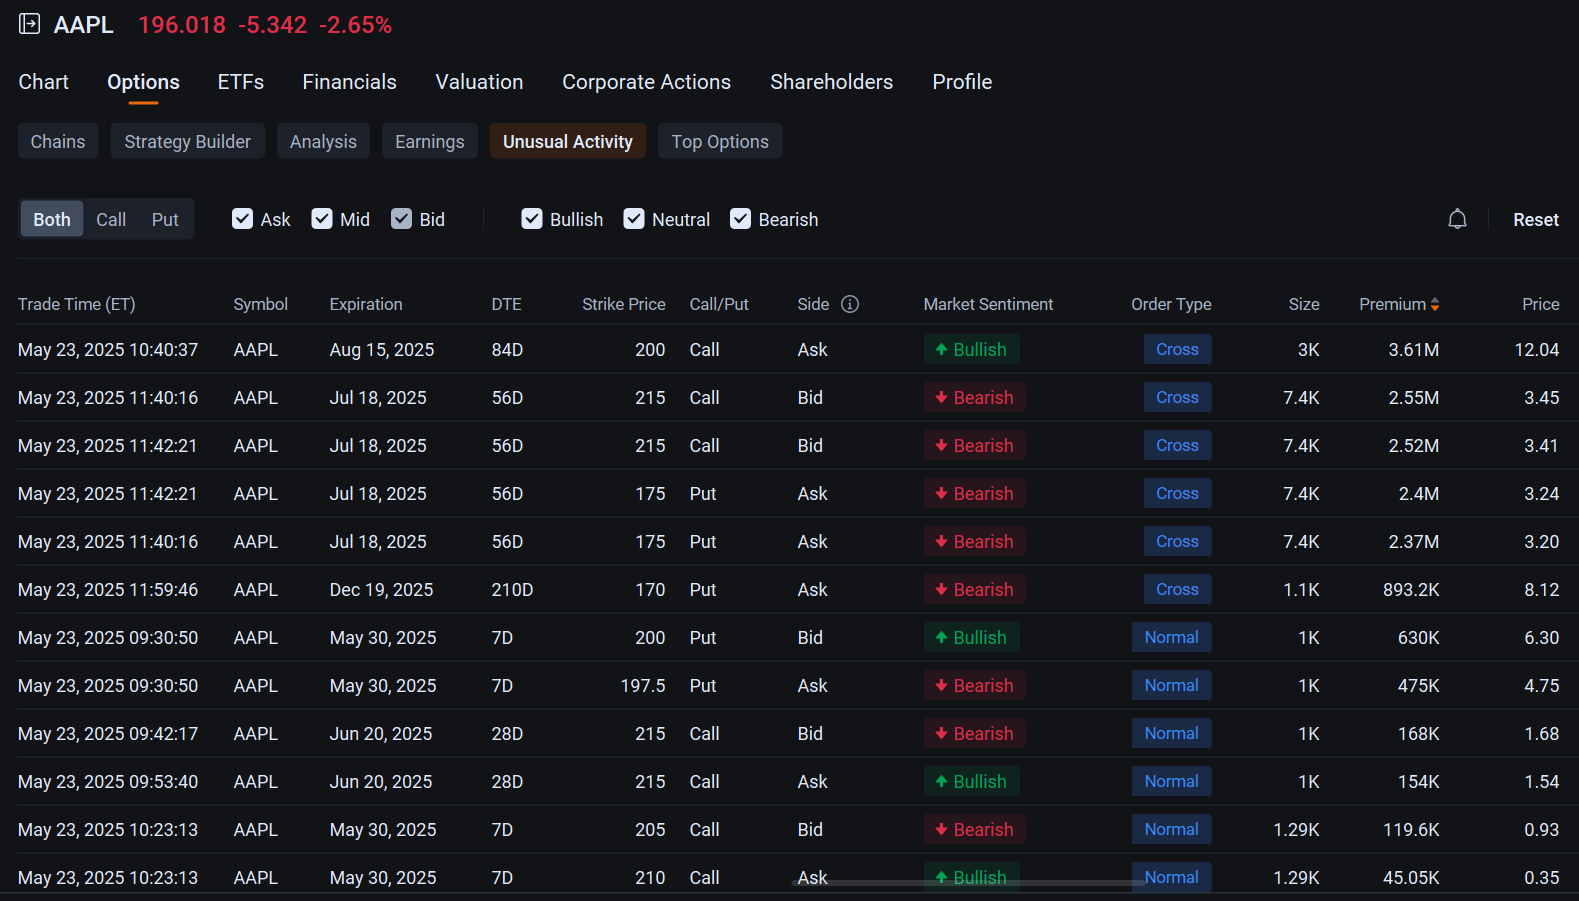Click the DTE column header
The height and width of the screenshot is (901, 1579).
click(506, 304)
